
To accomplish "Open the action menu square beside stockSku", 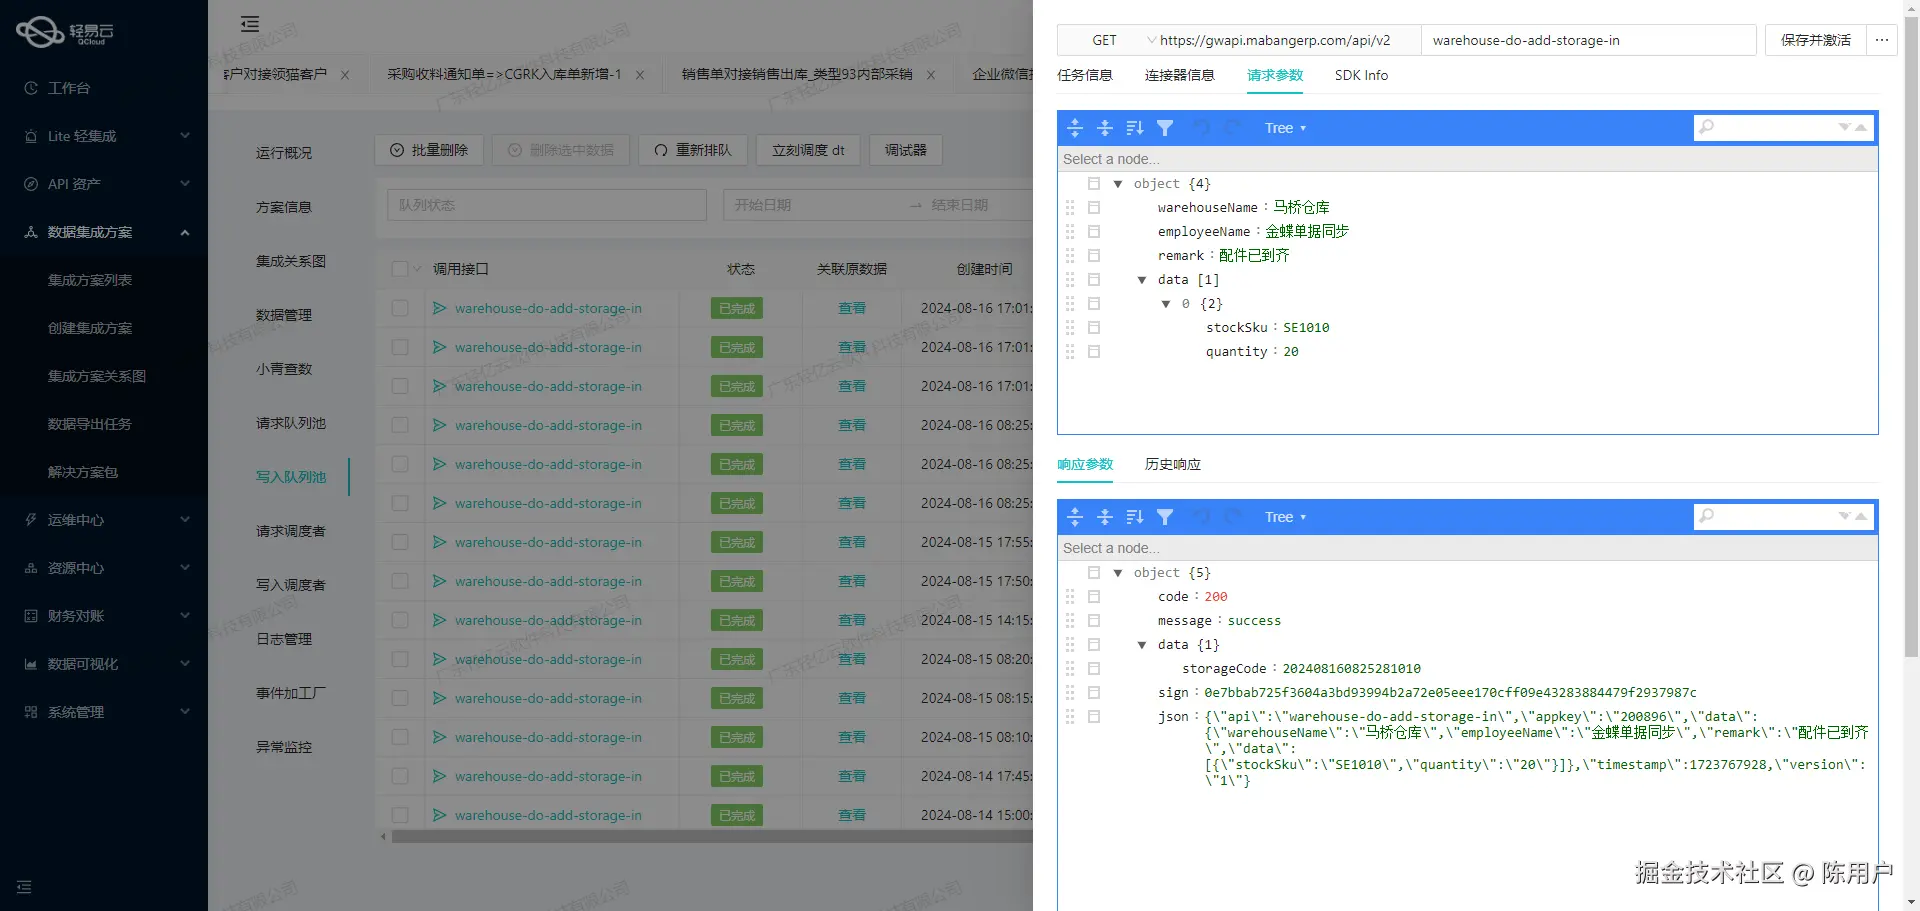I will pyautogui.click(x=1094, y=328).
